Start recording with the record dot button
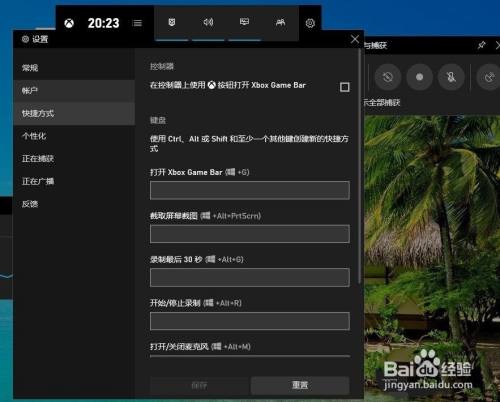 pyautogui.click(x=419, y=77)
